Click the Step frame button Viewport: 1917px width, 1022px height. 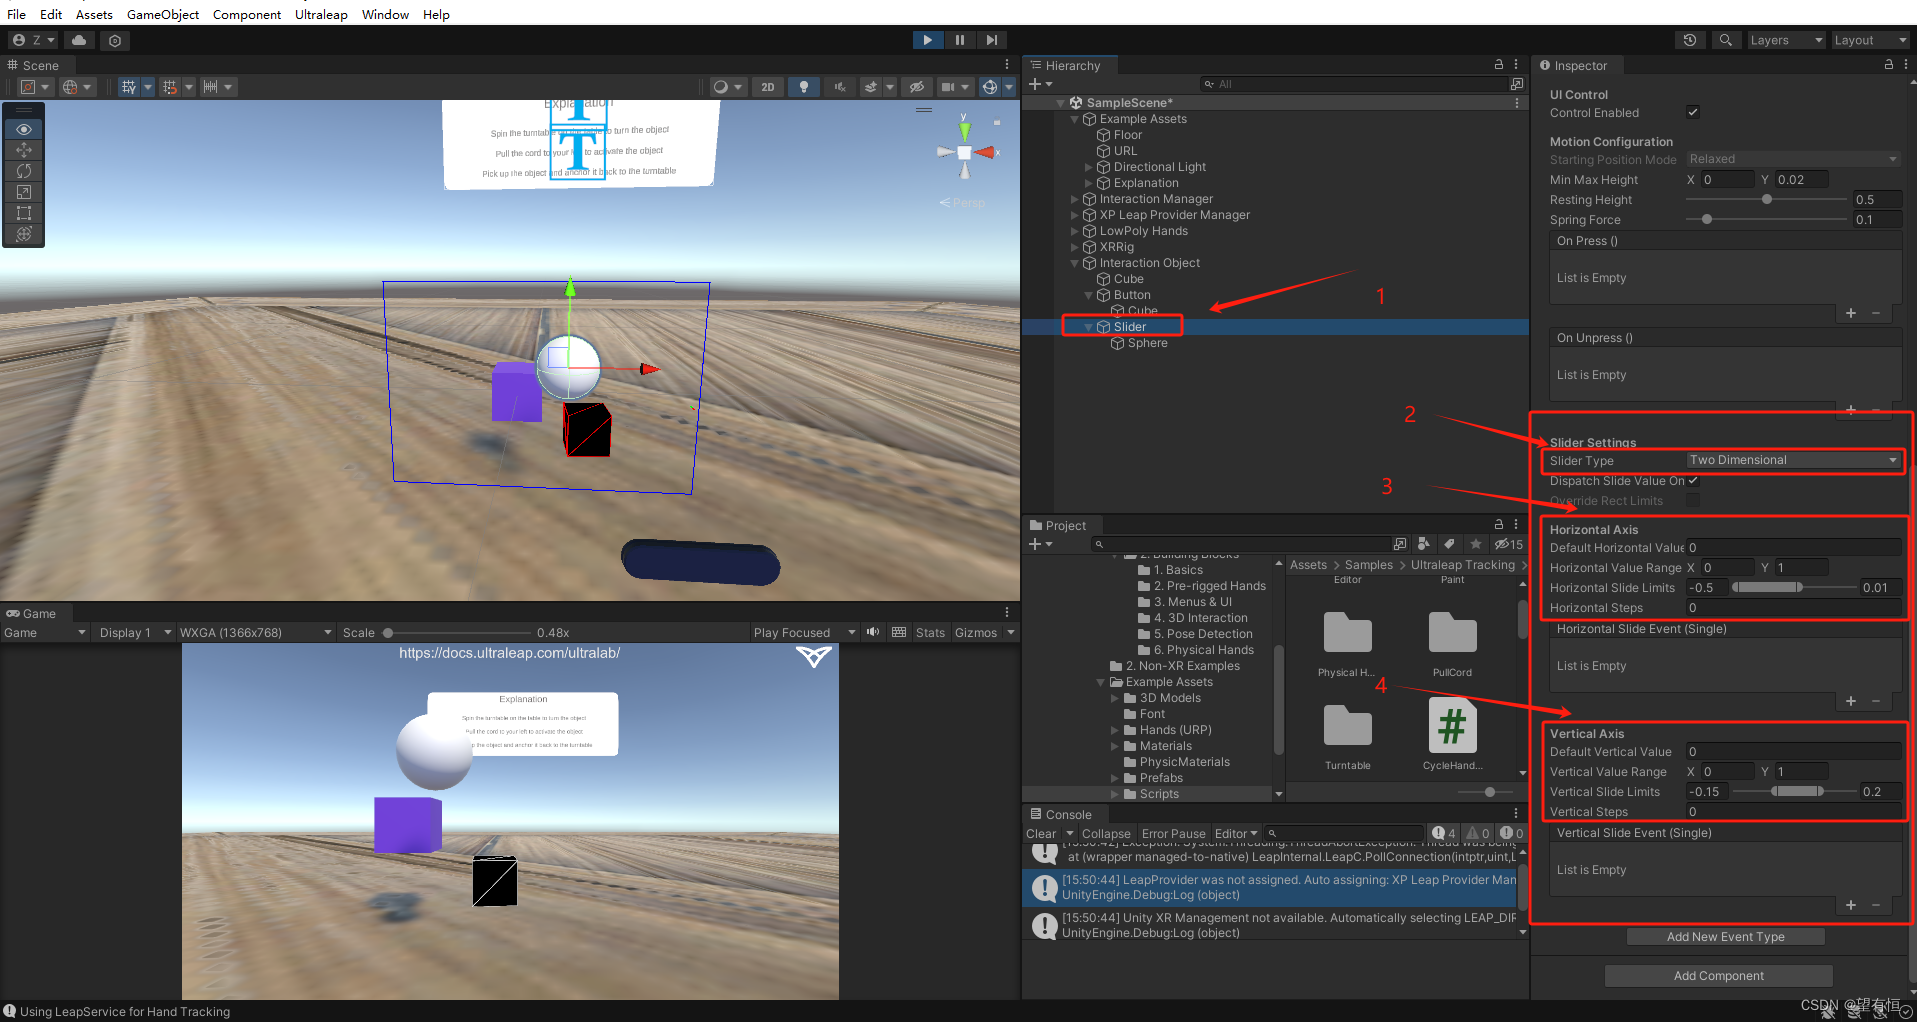tap(991, 40)
